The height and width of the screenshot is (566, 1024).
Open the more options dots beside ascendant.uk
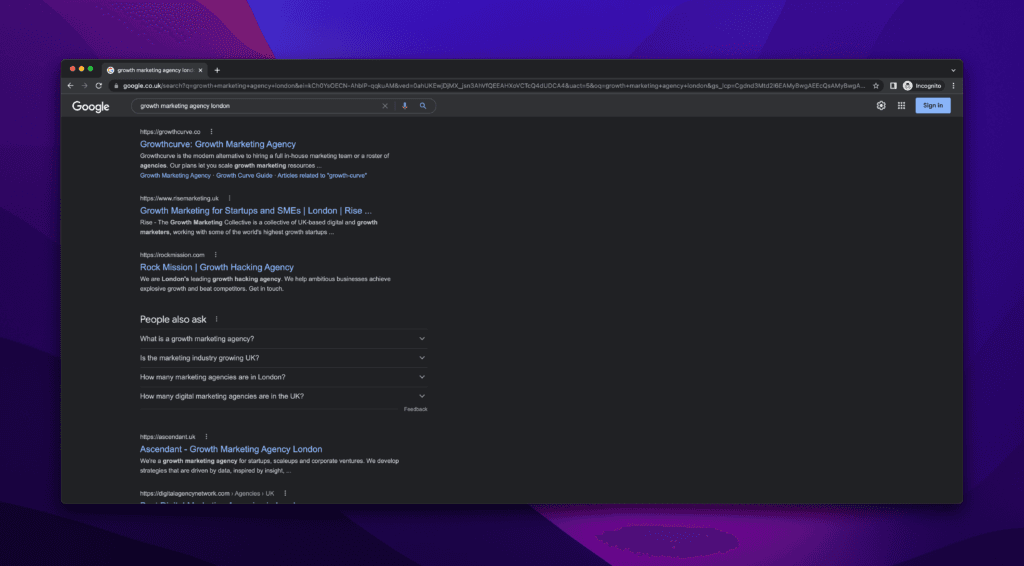206,437
